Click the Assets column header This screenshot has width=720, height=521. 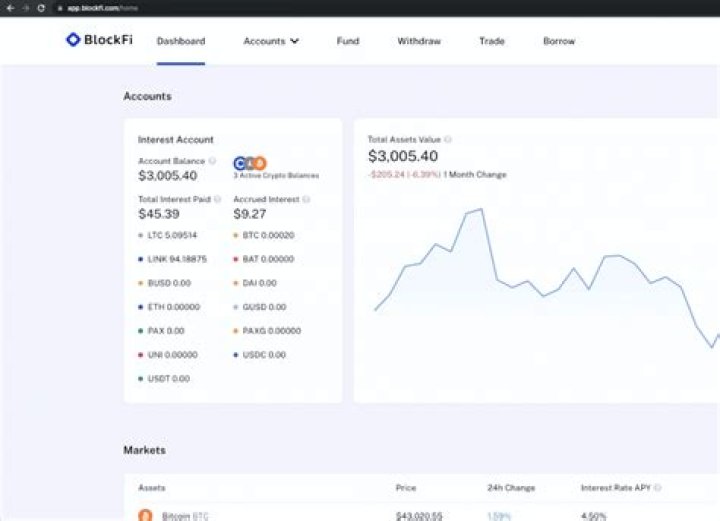152,487
